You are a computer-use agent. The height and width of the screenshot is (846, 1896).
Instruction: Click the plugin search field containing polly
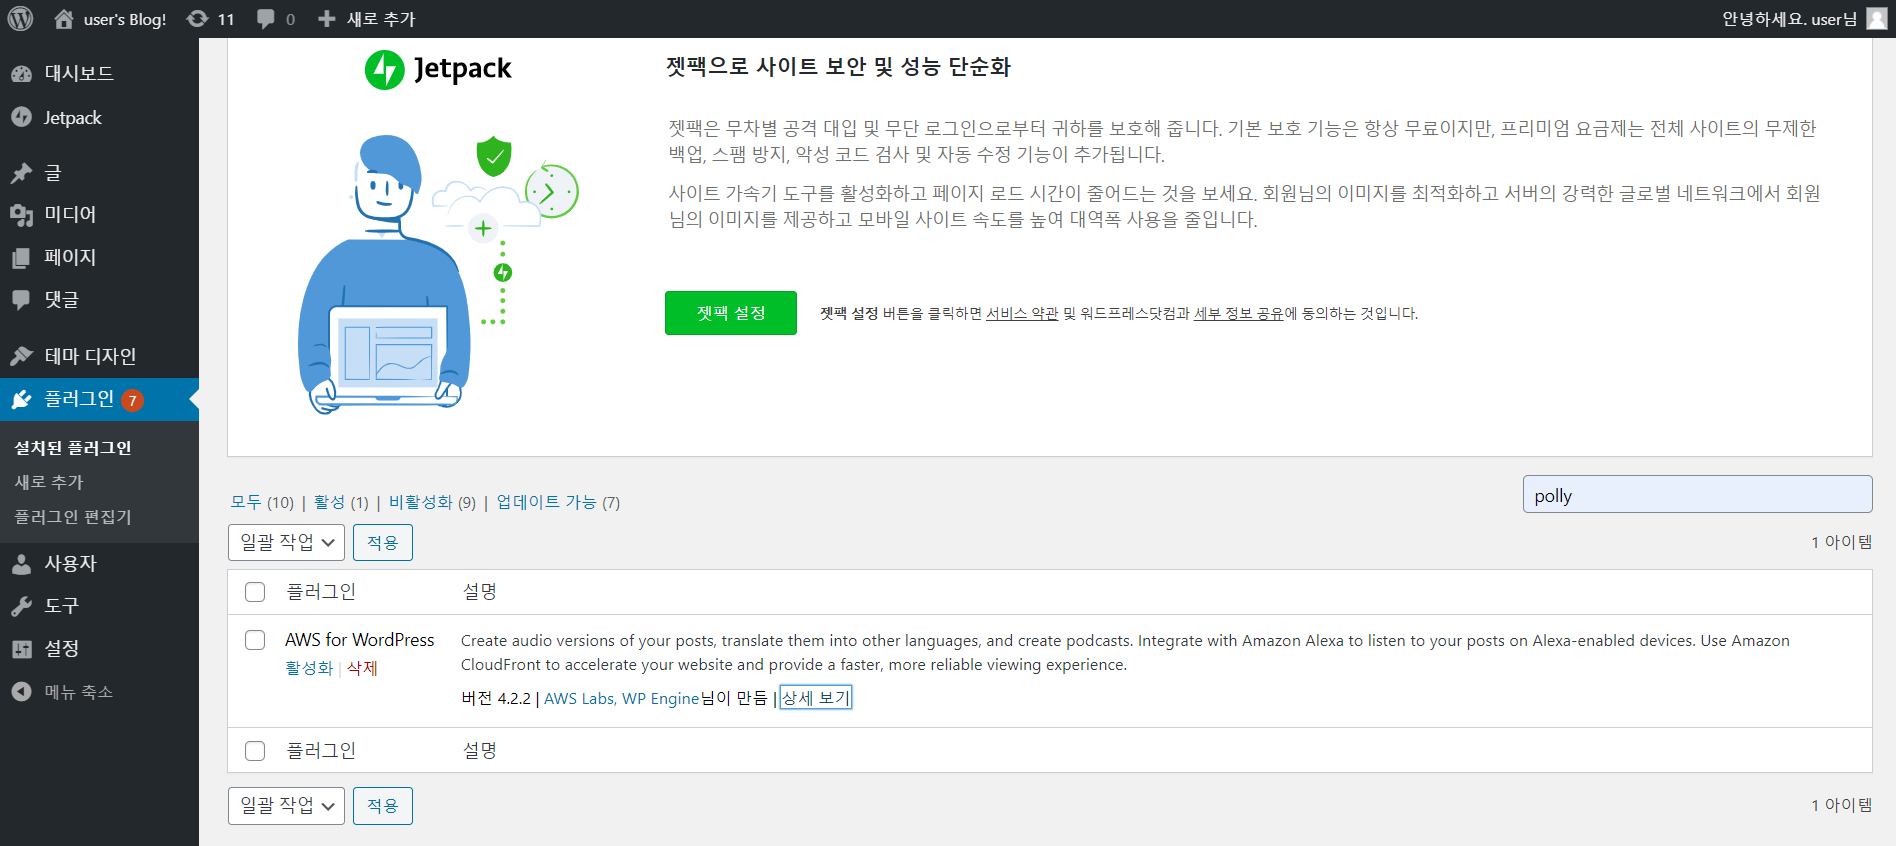tap(1696, 495)
